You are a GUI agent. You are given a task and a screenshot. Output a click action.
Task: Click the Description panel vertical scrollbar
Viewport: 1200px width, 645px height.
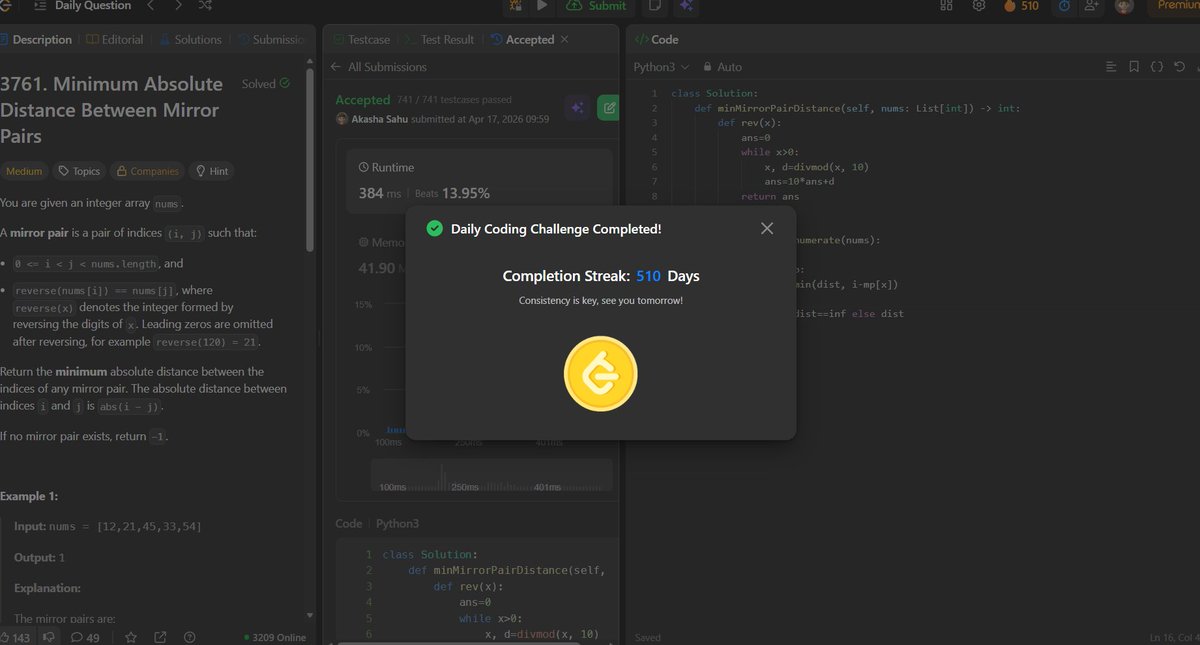(x=311, y=158)
